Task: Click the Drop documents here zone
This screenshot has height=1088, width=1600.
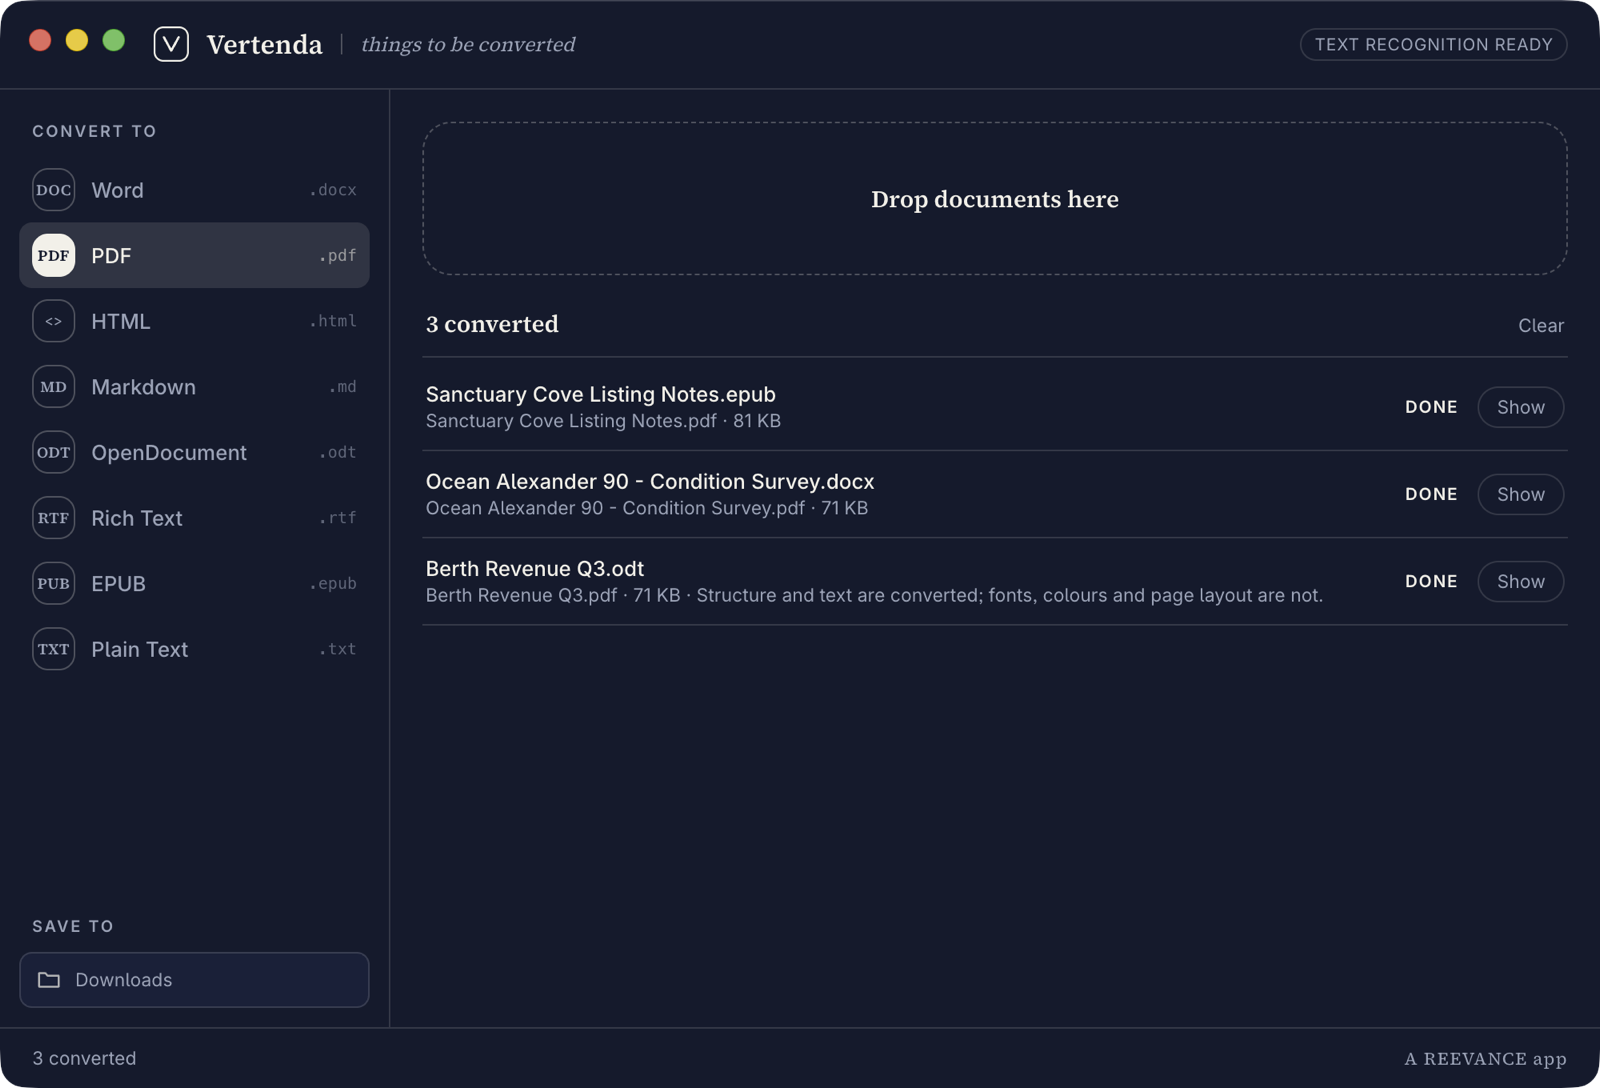Action: pyautogui.click(x=995, y=199)
